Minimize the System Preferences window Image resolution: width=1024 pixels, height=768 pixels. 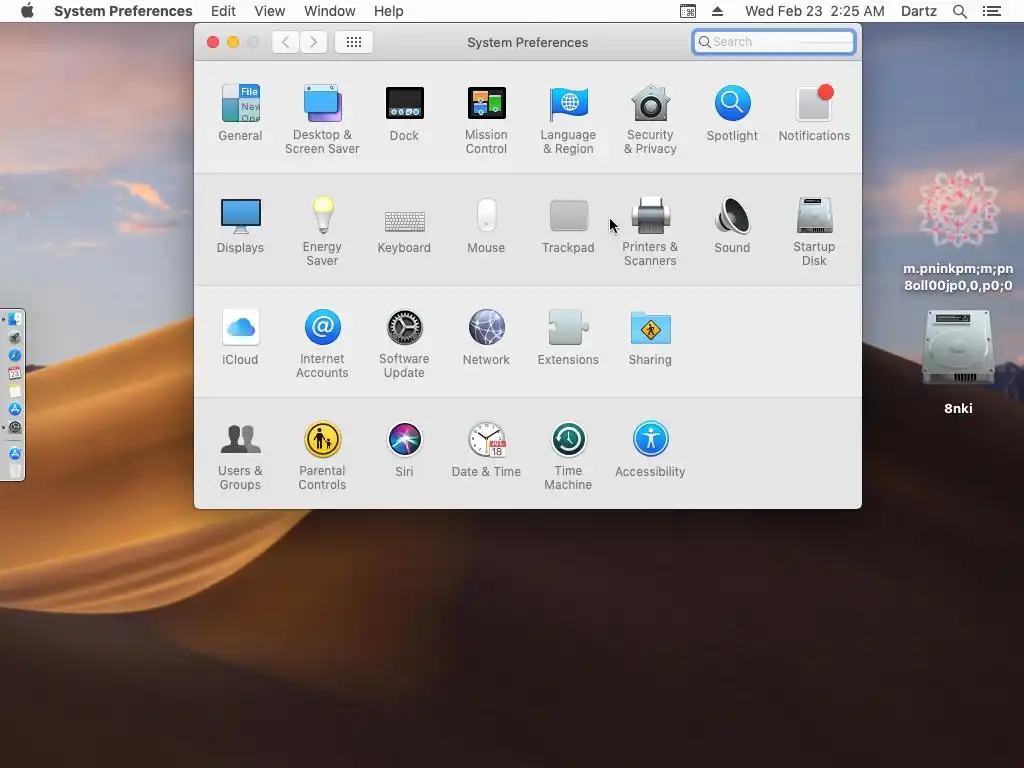coord(232,42)
